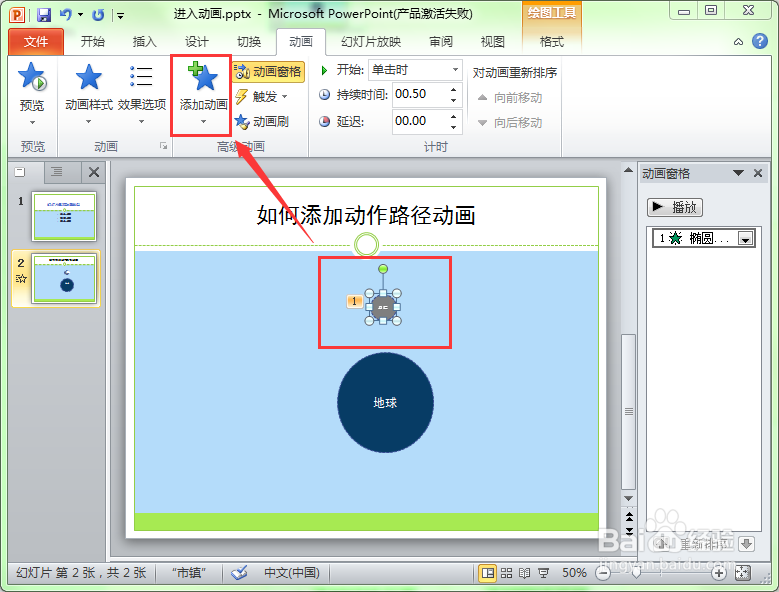The width and height of the screenshot is (779, 592).
Task: Open the Customize Quick Access Toolbar arrow
Action: click(120, 16)
